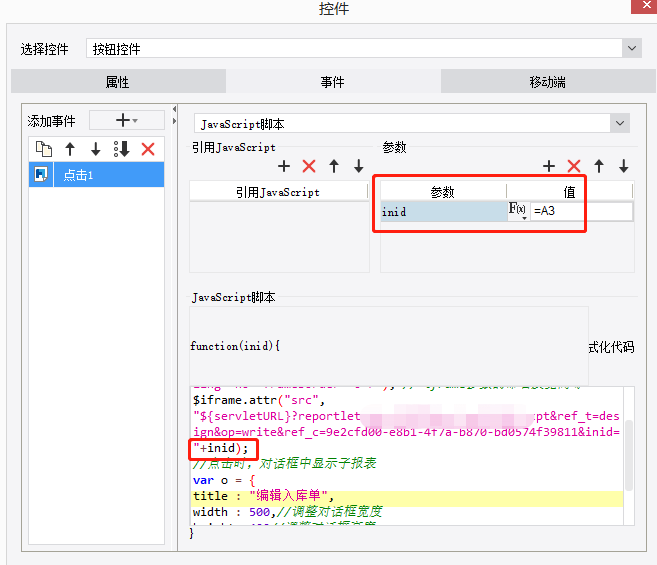Move referenced JavaScript entry down

point(359,166)
